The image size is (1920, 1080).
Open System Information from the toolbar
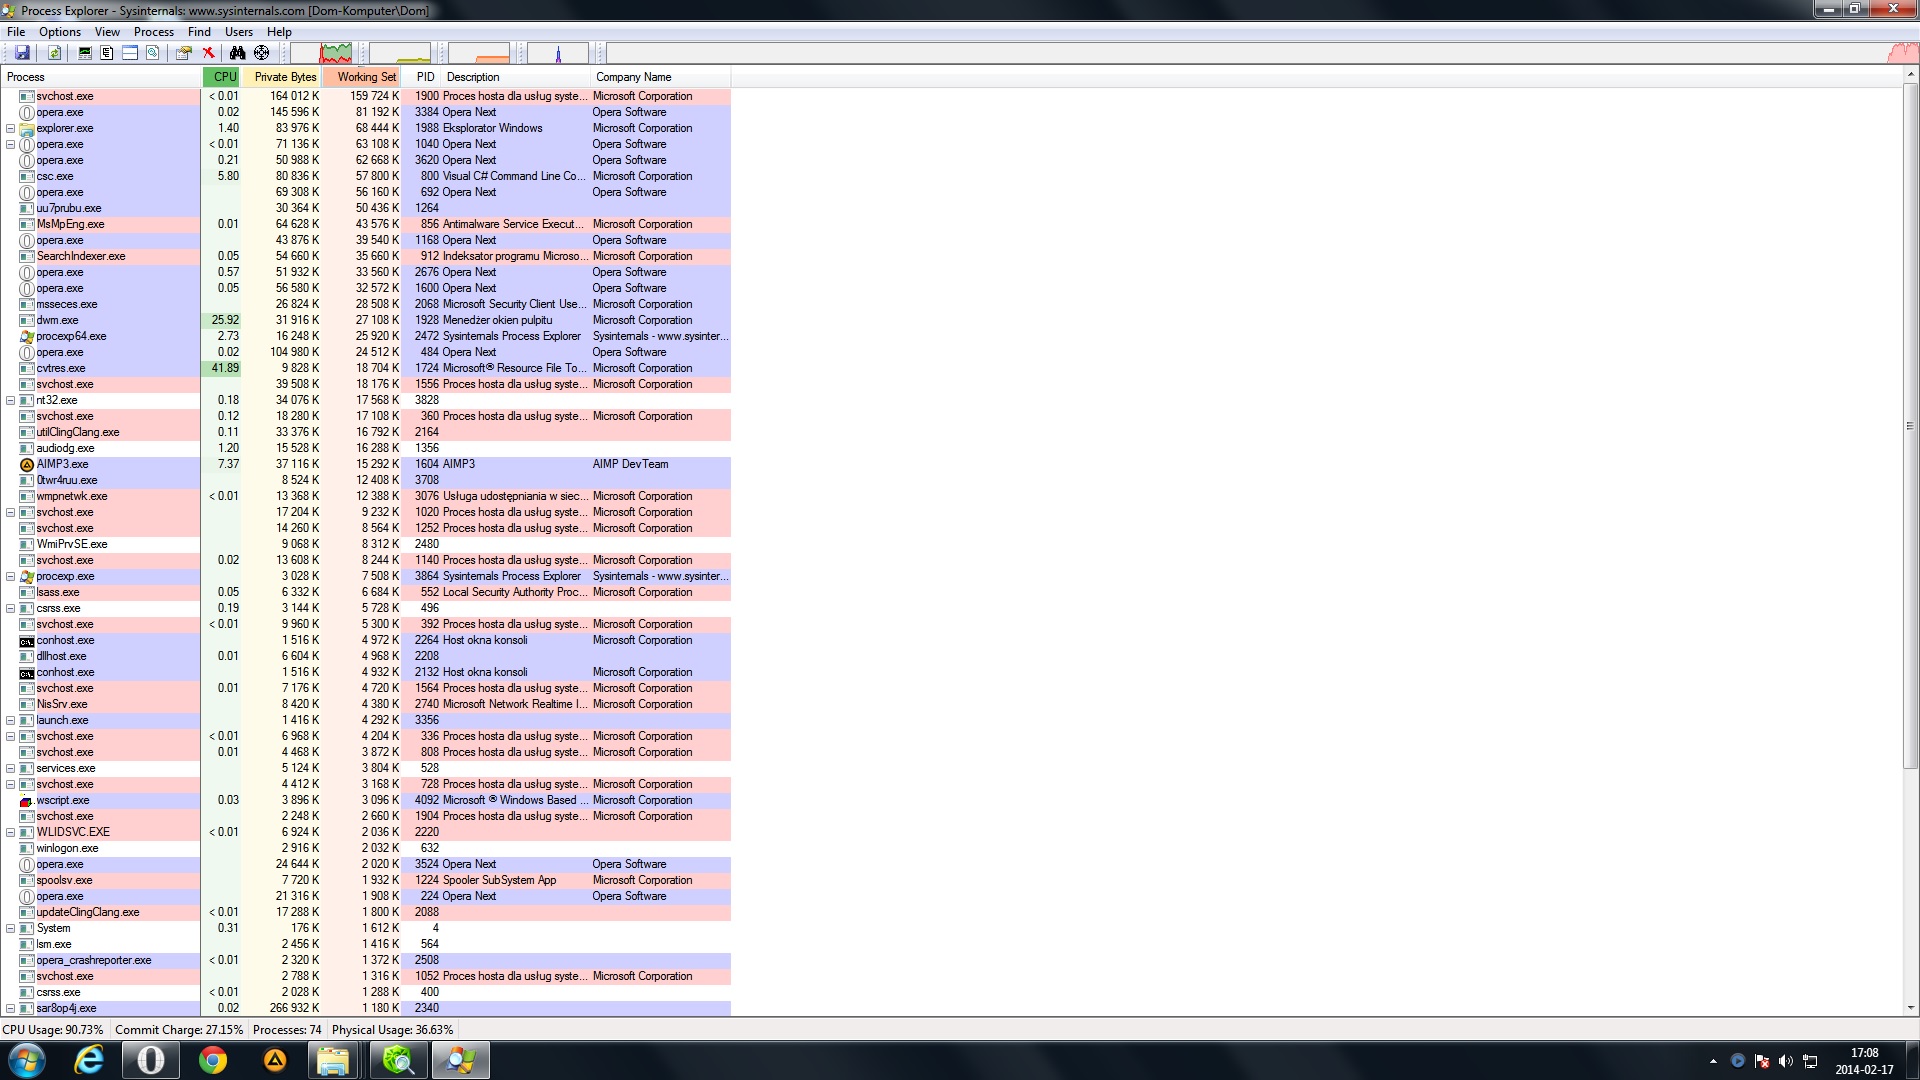tap(85, 53)
